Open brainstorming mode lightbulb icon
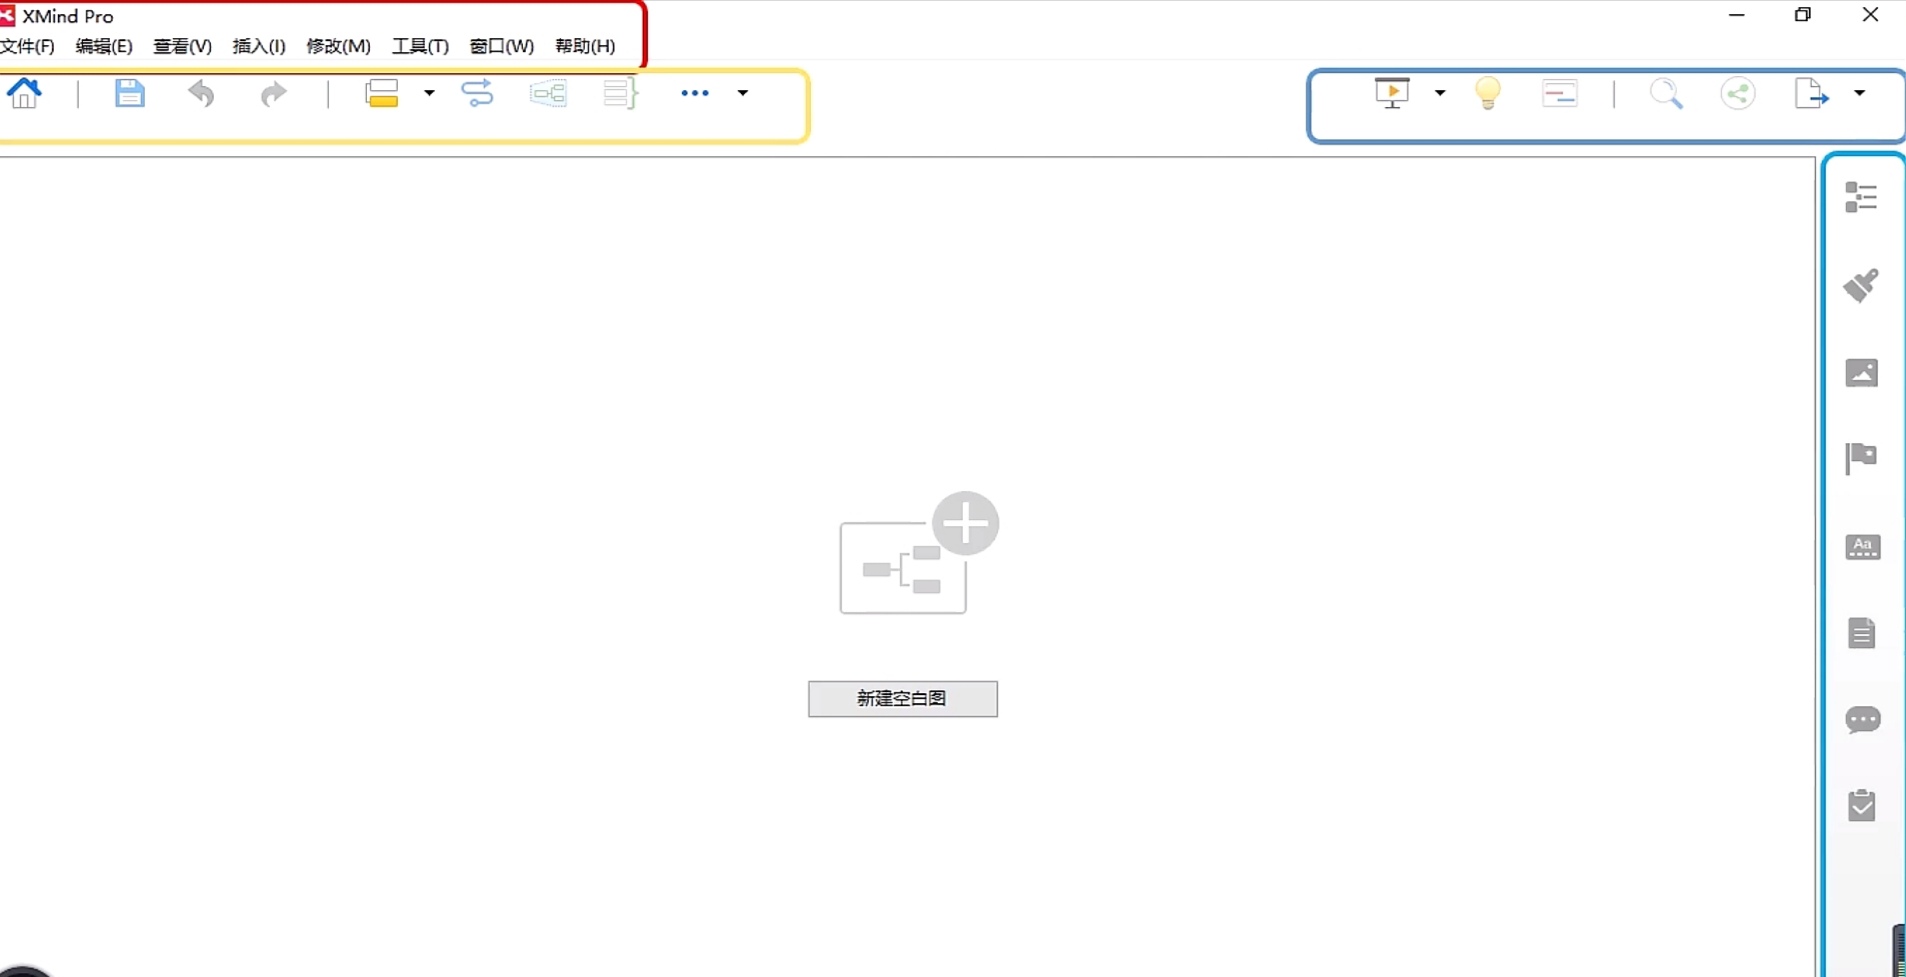 [x=1488, y=93]
